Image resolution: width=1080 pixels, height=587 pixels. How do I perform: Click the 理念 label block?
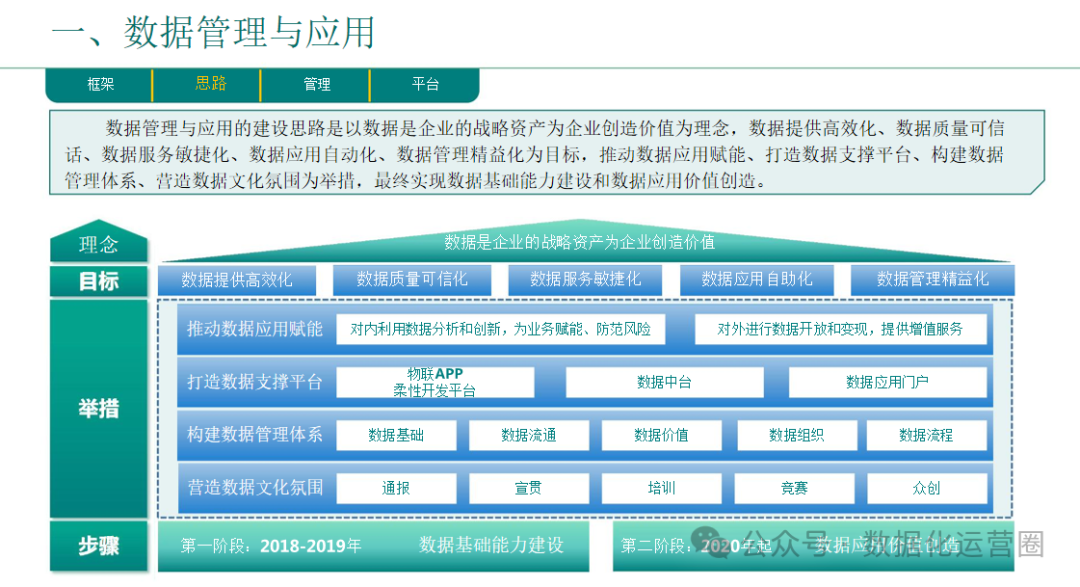(x=99, y=242)
